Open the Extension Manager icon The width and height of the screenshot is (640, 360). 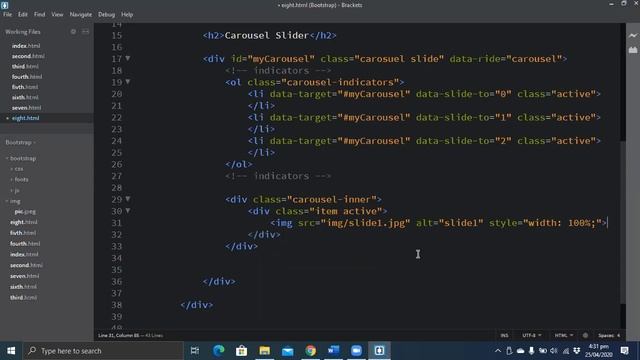click(633, 50)
